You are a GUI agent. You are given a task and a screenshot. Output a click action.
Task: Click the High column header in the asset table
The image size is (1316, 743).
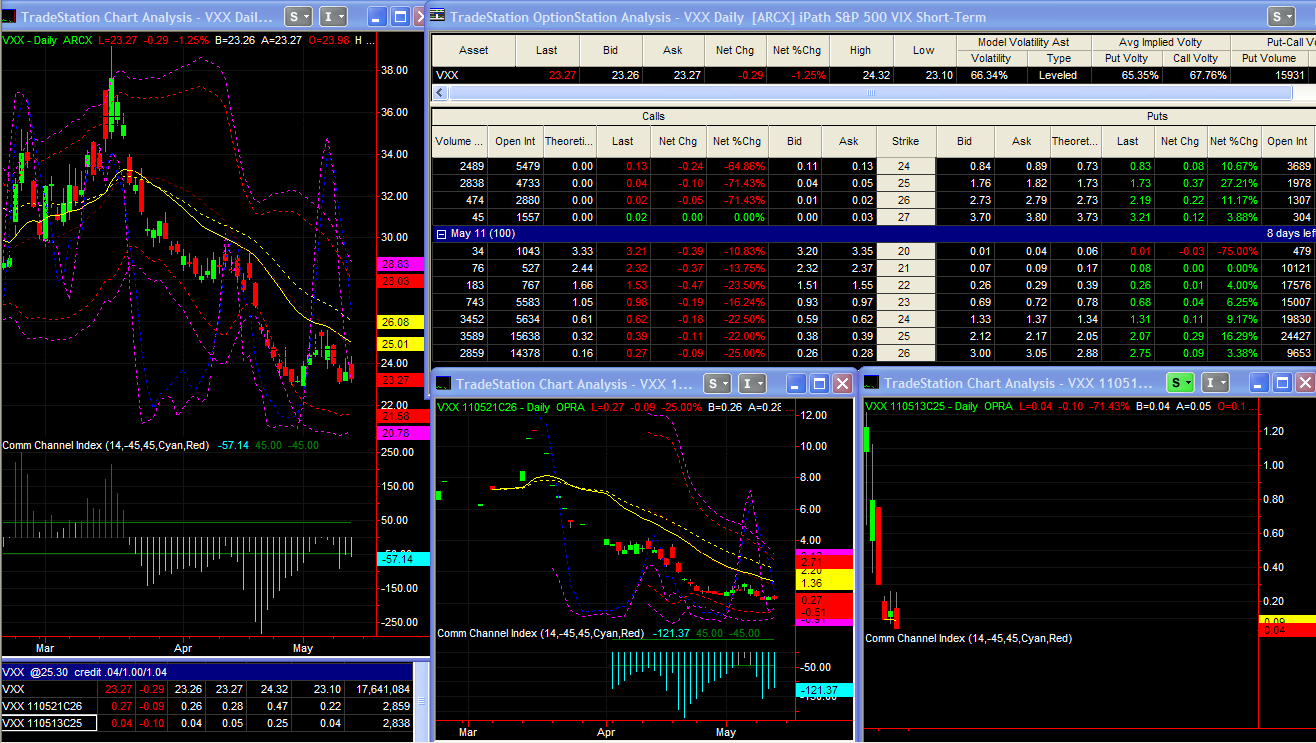(860, 50)
